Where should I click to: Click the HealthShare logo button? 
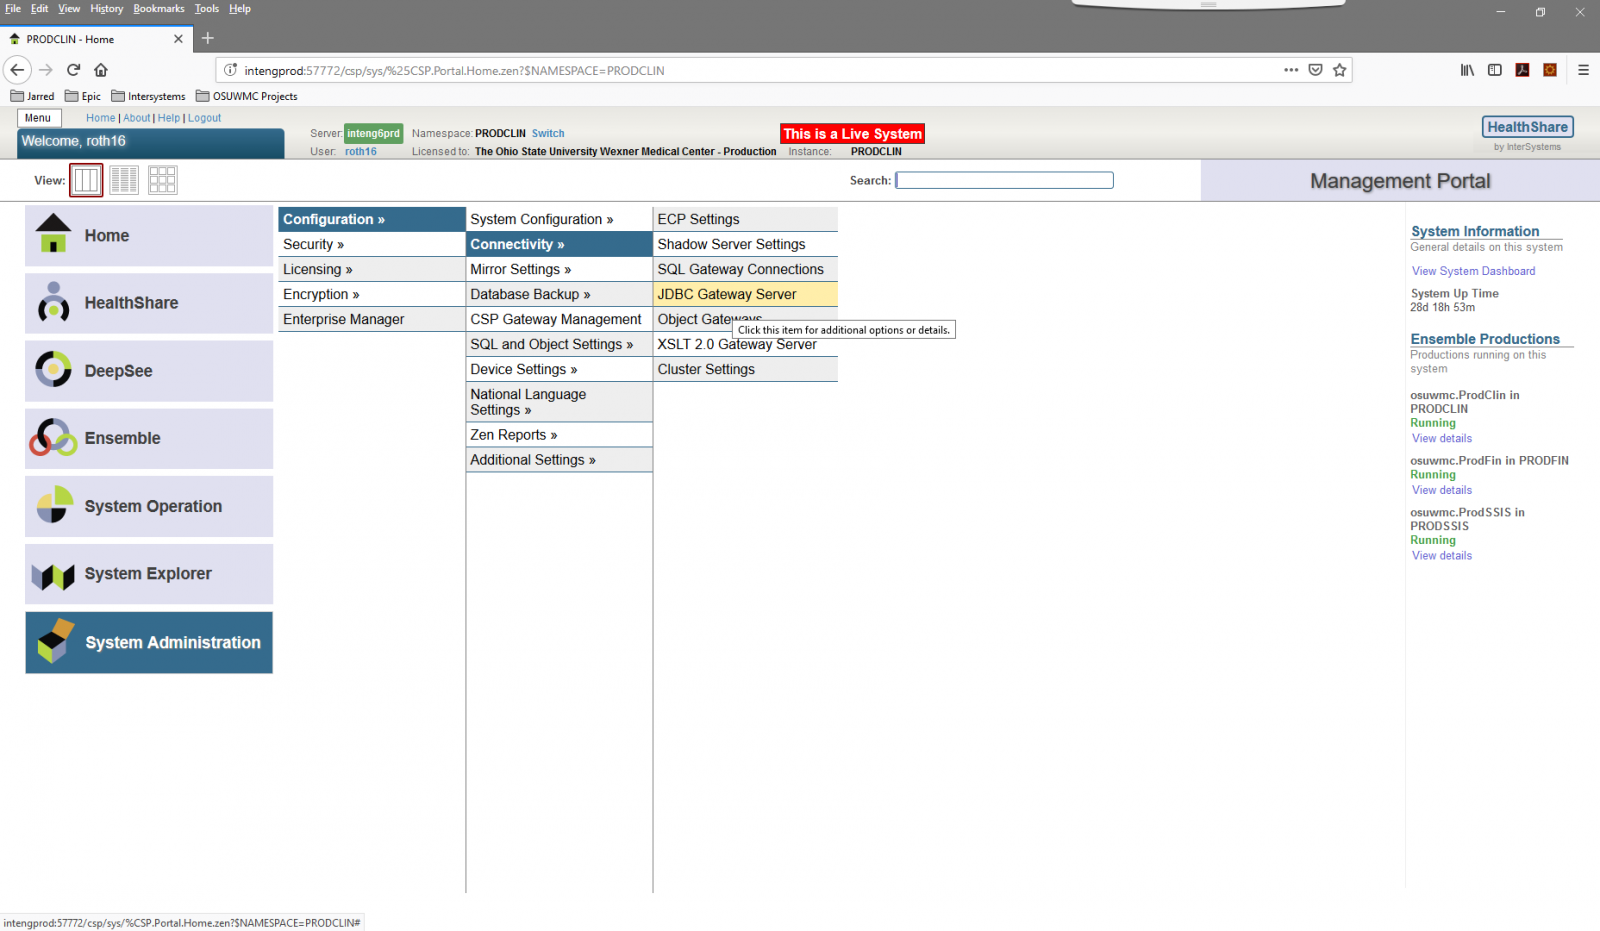tap(1527, 127)
